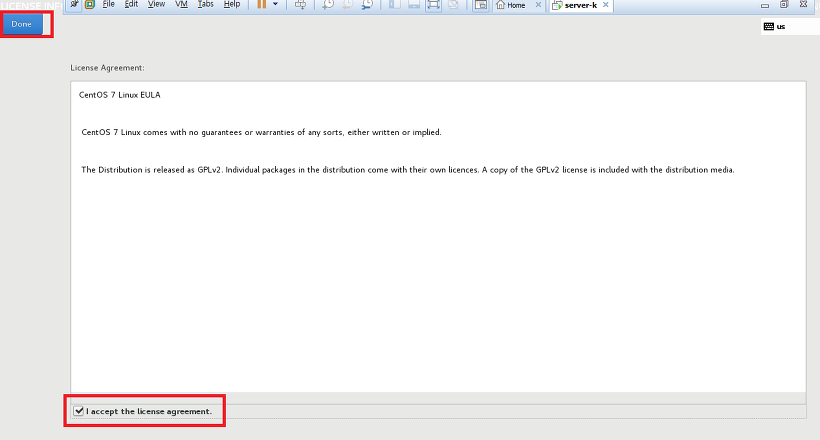
Task: Open the Help menu
Action: tap(232, 4)
